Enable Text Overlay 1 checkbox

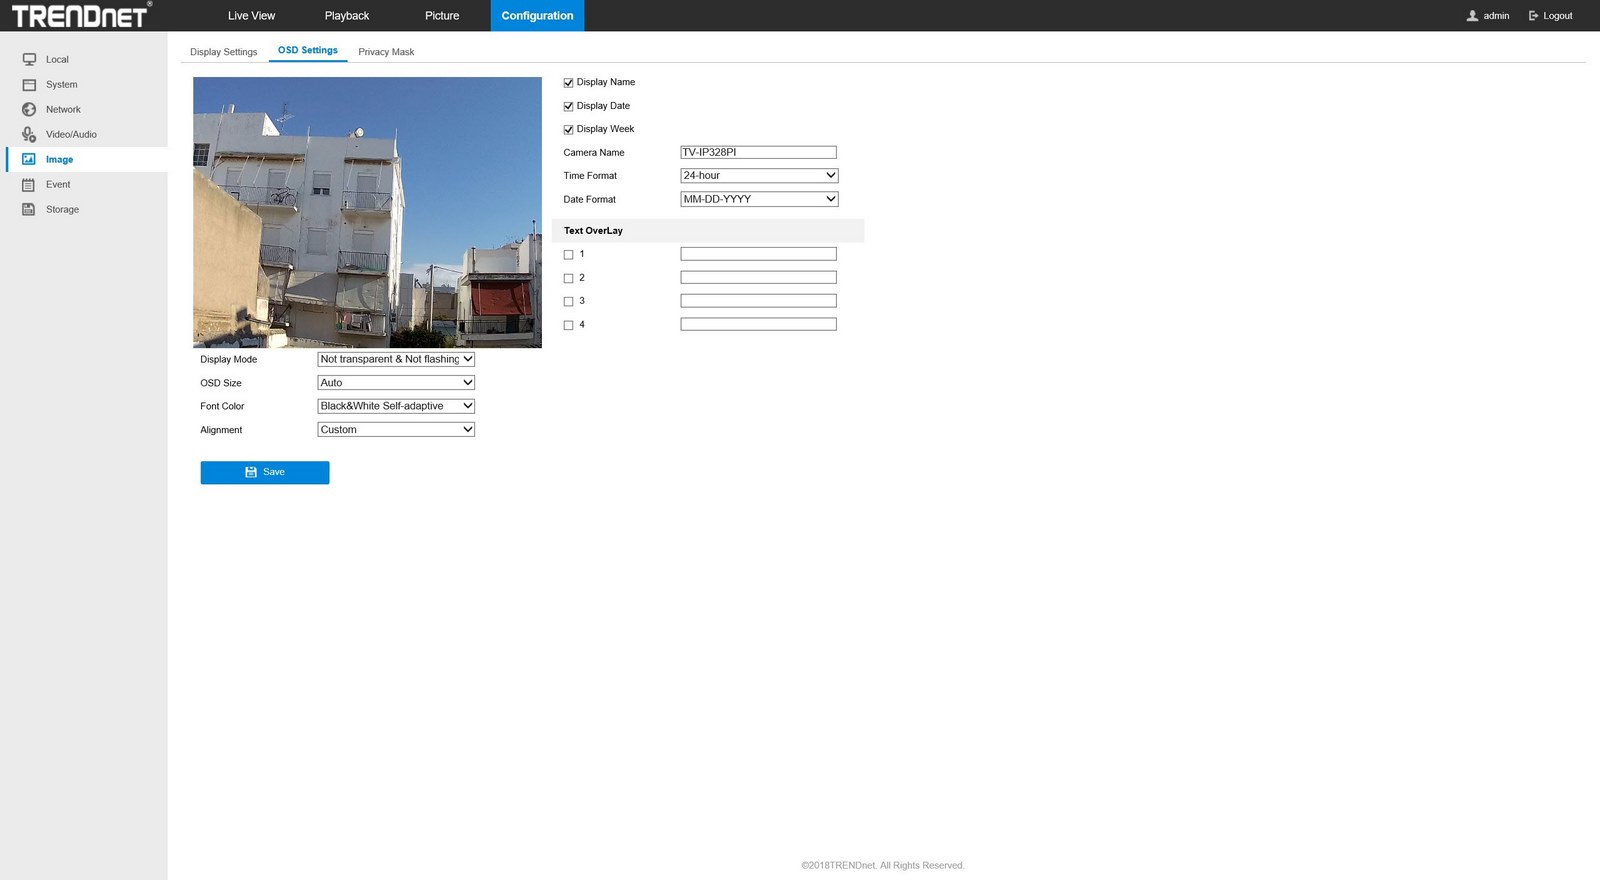click(x=568, y=255)
